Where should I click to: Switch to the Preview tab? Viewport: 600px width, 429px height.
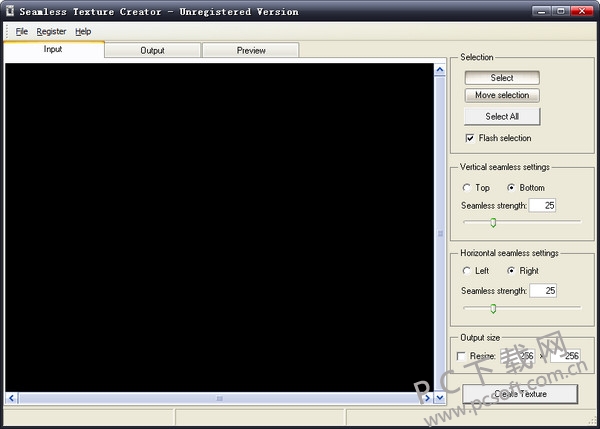251,50
